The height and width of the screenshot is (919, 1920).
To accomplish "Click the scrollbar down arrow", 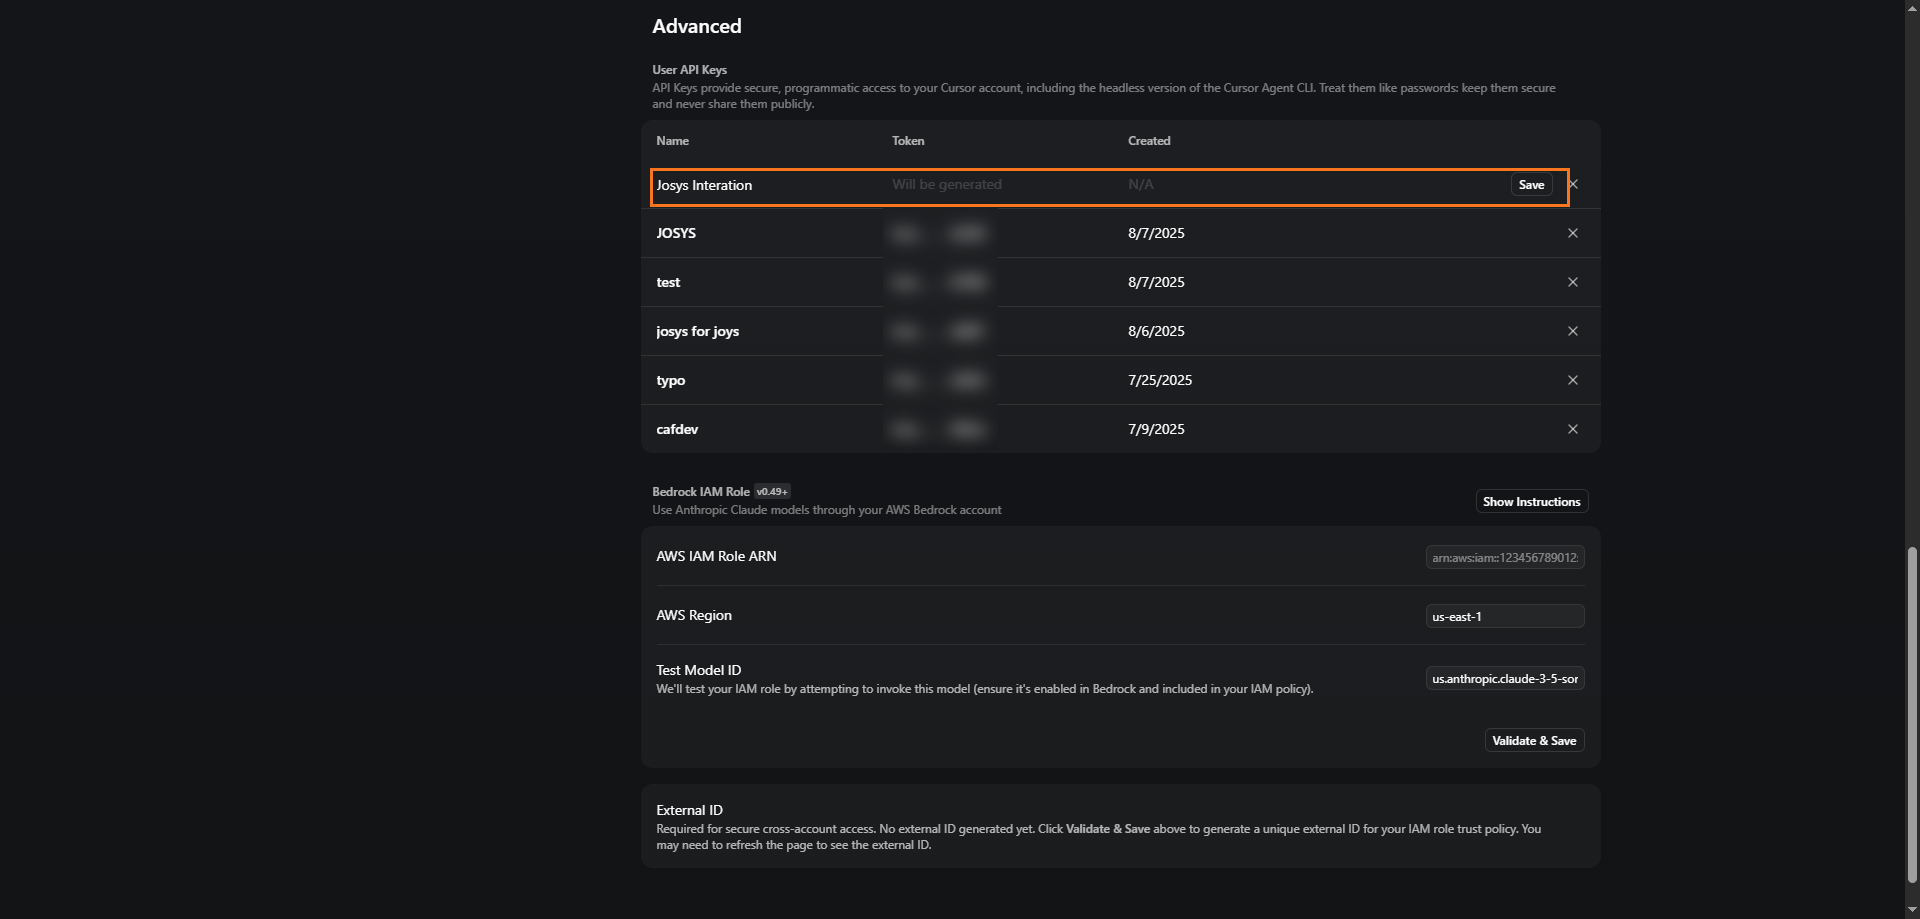I will (1912, 911).
